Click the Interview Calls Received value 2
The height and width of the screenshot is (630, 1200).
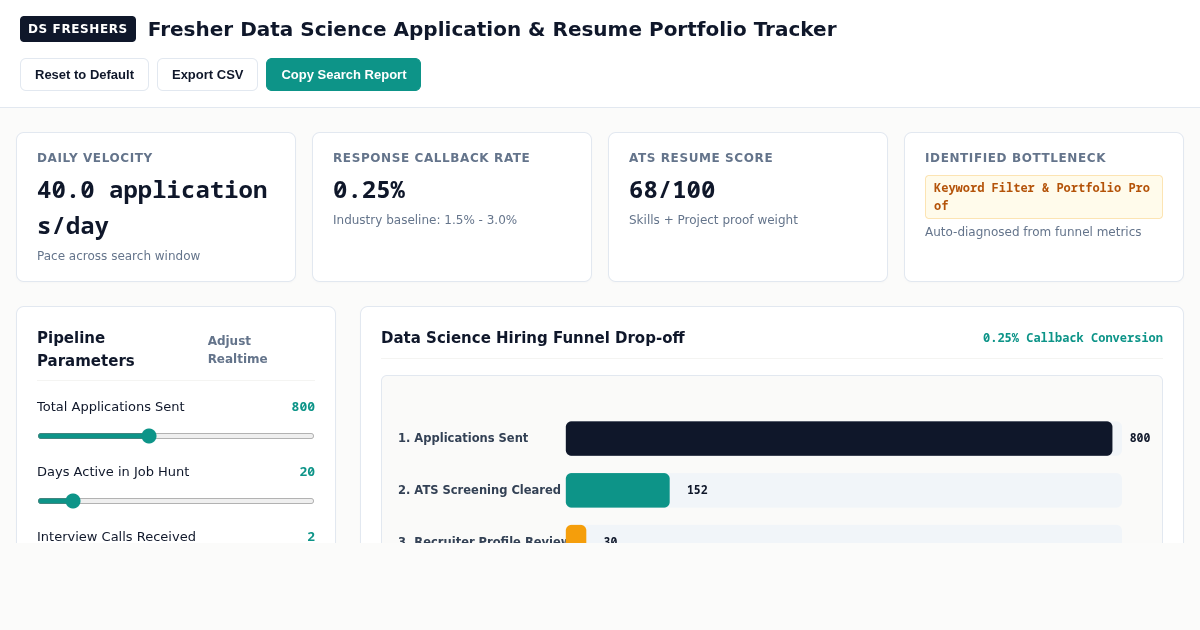click(x=311, y=537)
